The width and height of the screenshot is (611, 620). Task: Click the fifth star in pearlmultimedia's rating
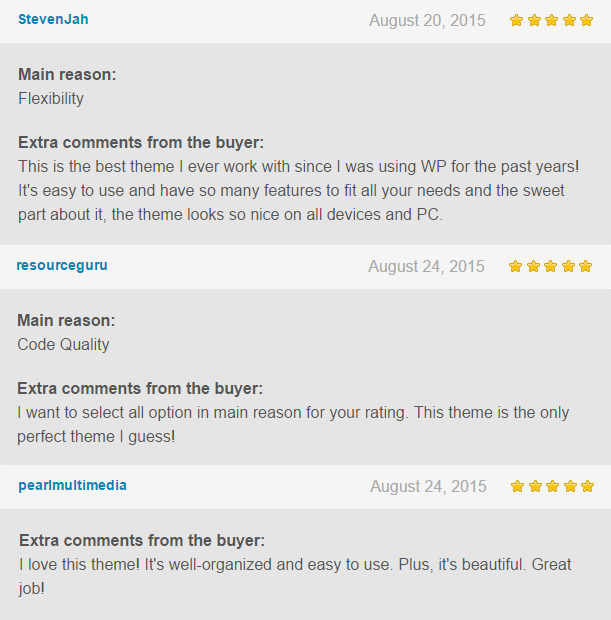pyautogui.click(x=587, y=486)
